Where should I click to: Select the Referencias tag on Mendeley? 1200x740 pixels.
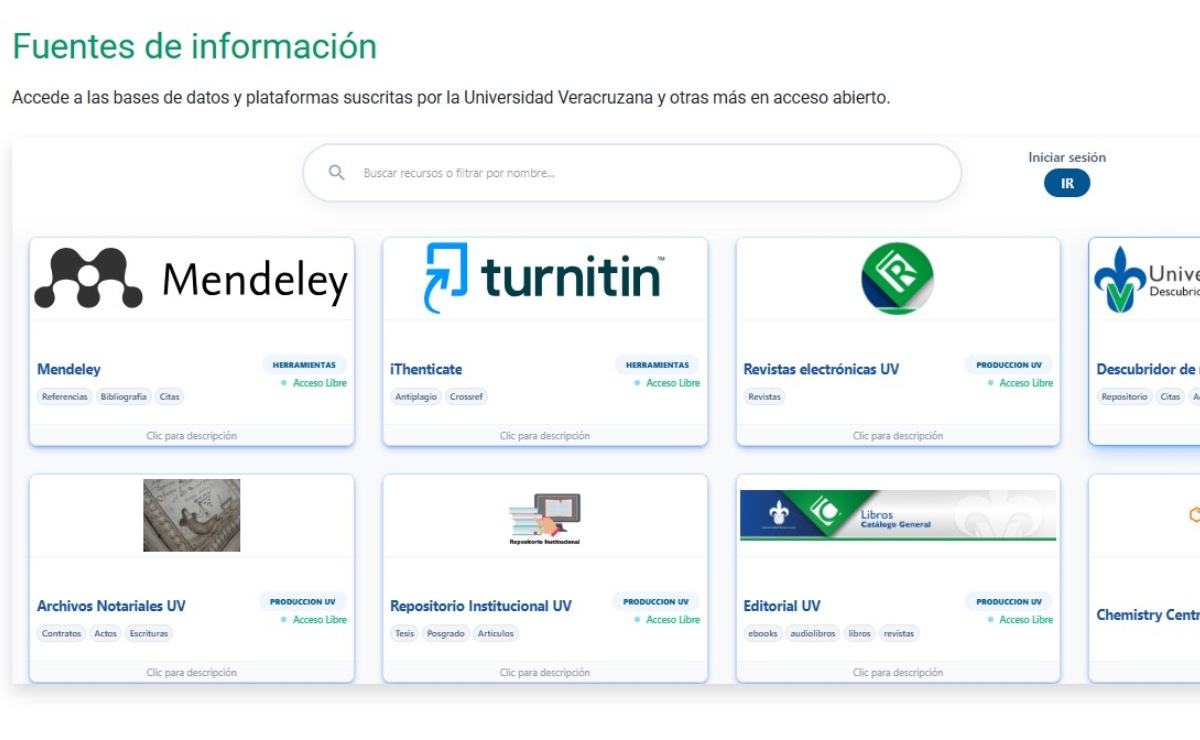65,397
